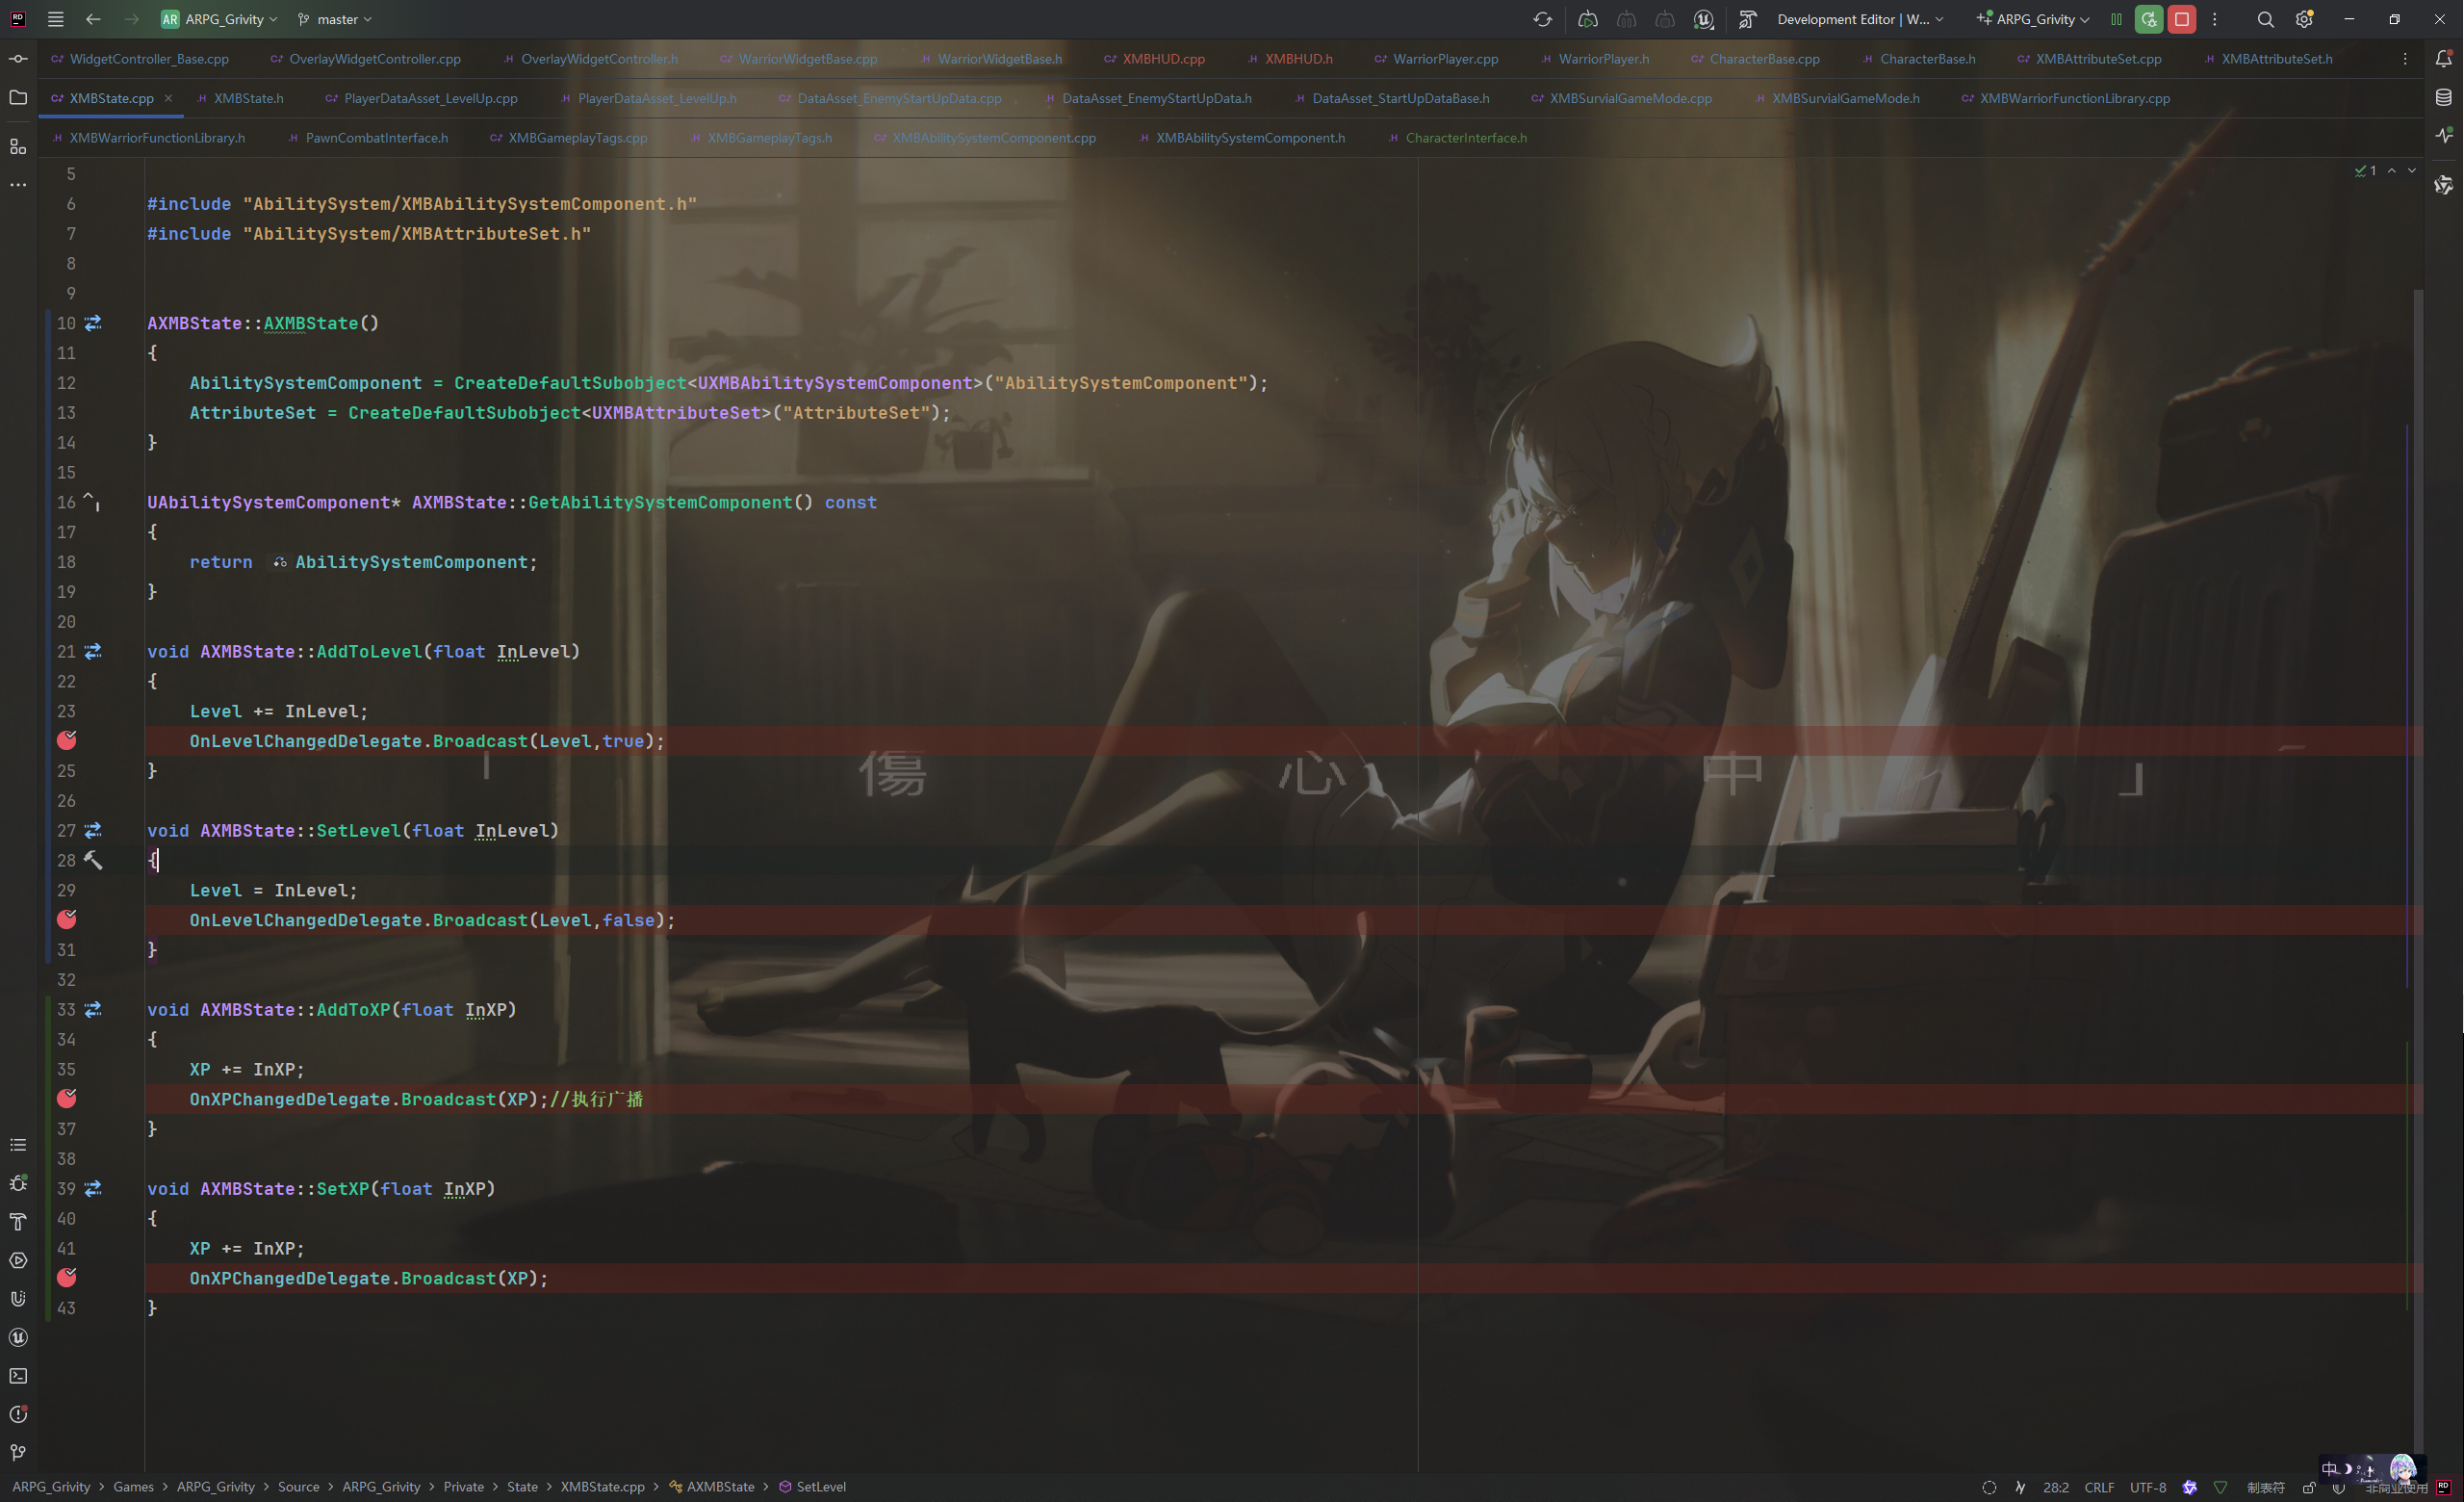Change UTF-8 file encoding
Image resolution: width=2464 pixels, height=1502 pixels.
click(x=2147, y=1487)
